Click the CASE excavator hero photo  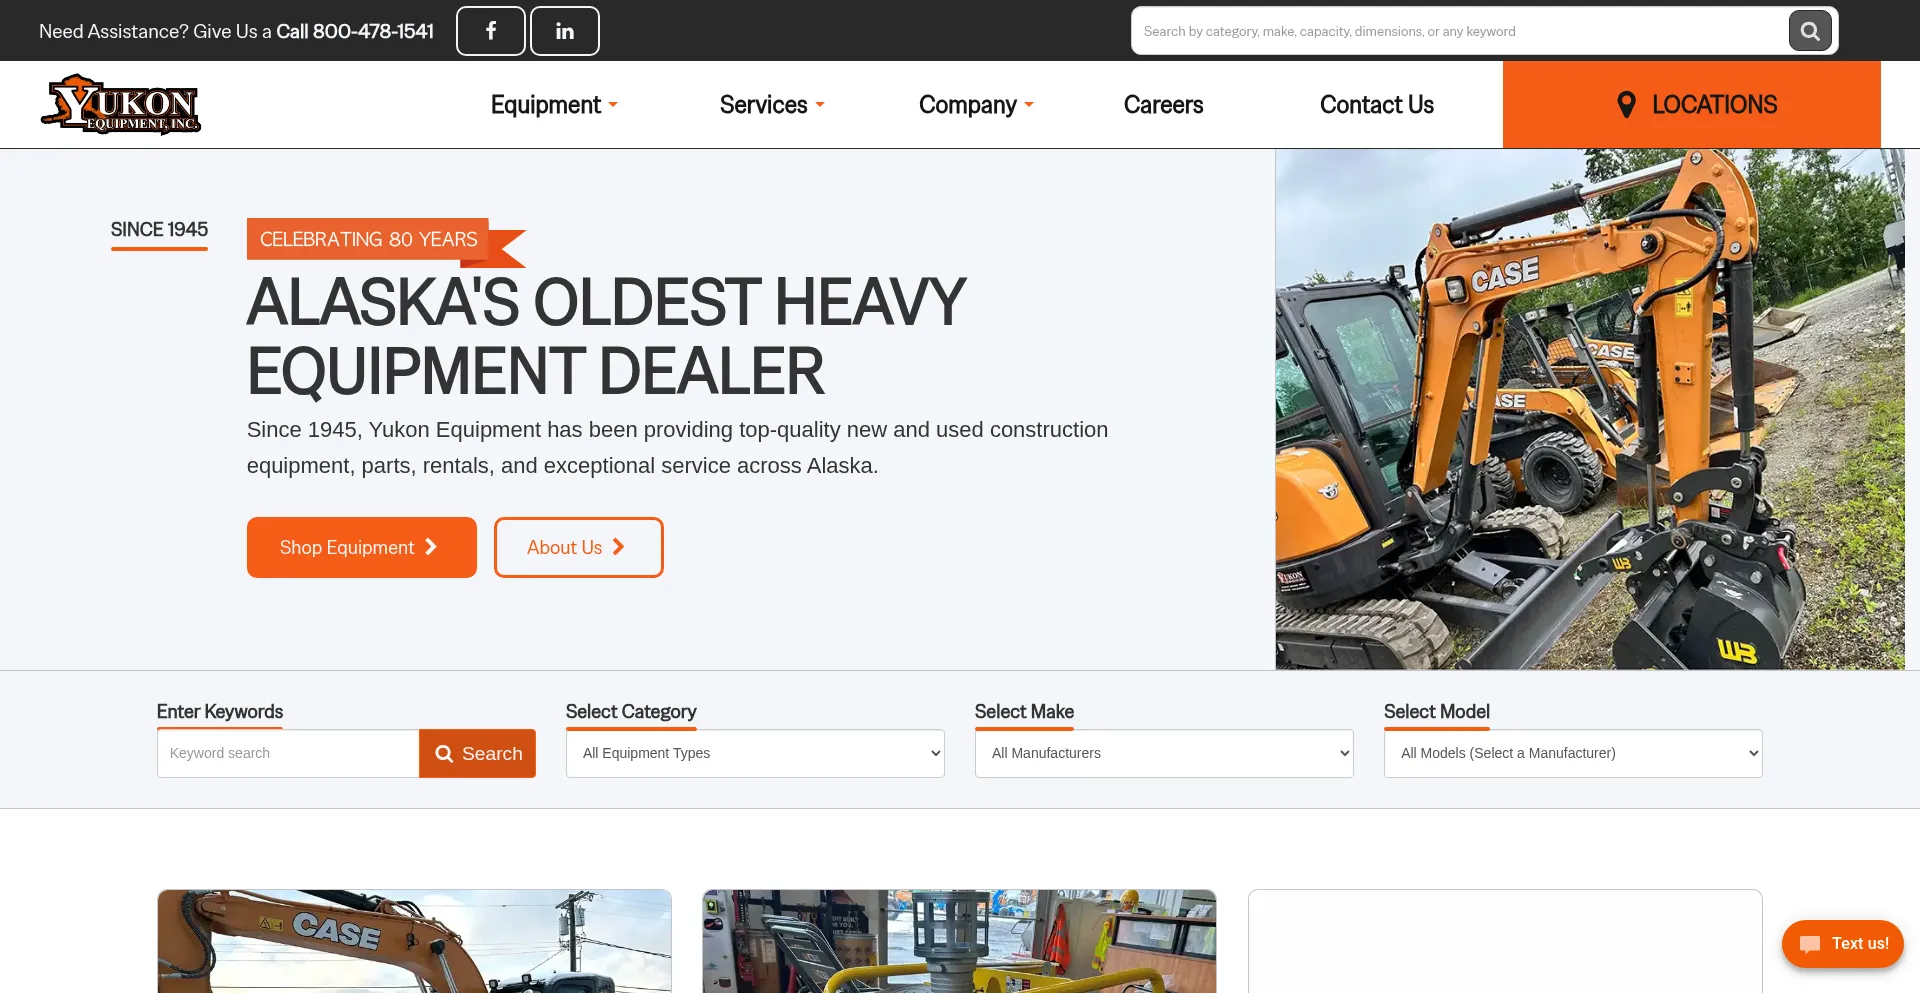pyautogui.click(x=1590, y=409)
